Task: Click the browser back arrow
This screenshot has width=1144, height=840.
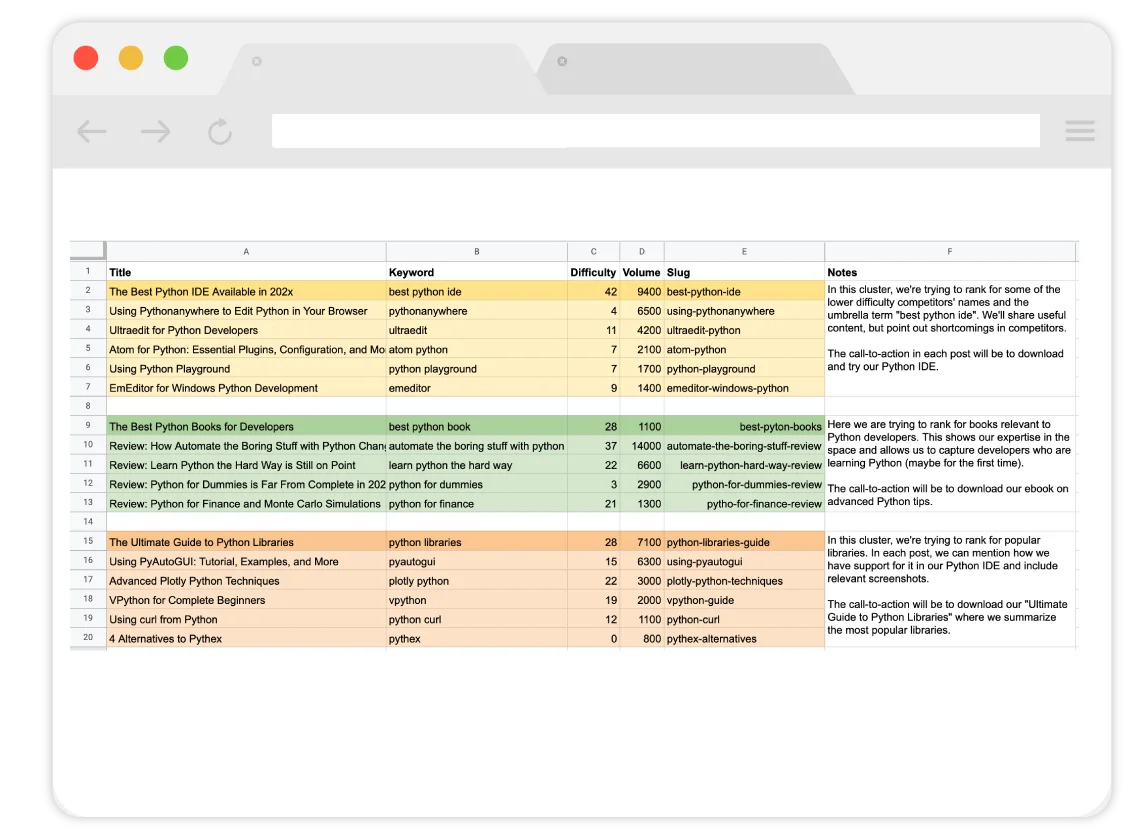Action: coord(92,132)
